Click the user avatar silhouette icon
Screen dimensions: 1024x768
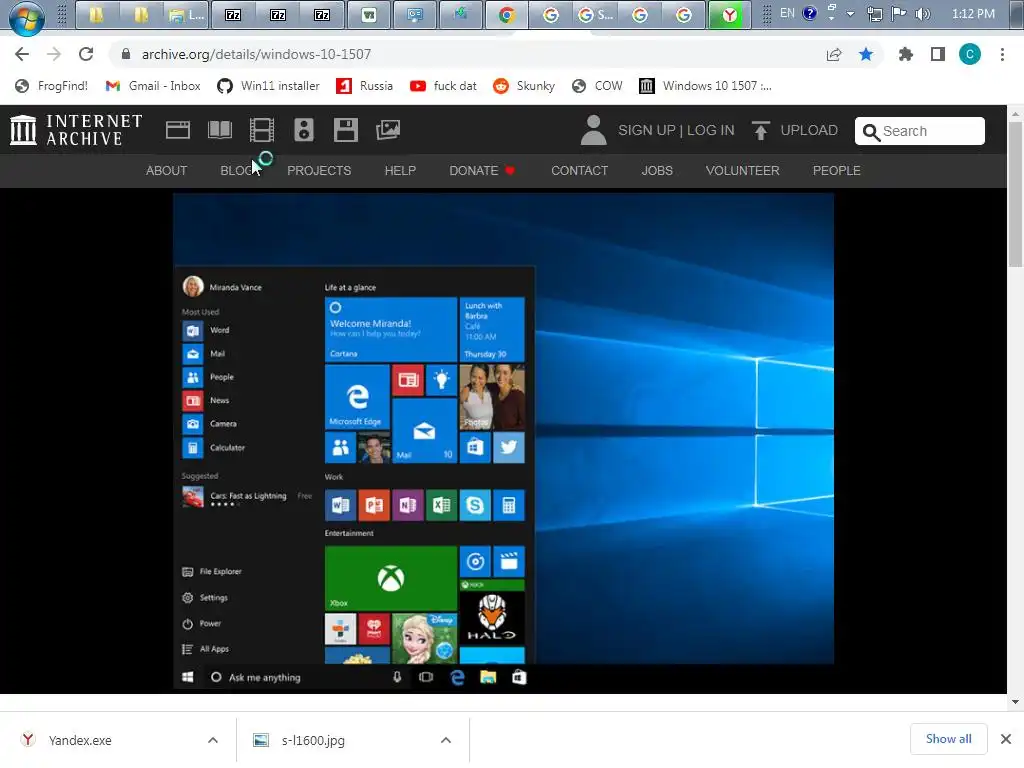coord(593,130)
